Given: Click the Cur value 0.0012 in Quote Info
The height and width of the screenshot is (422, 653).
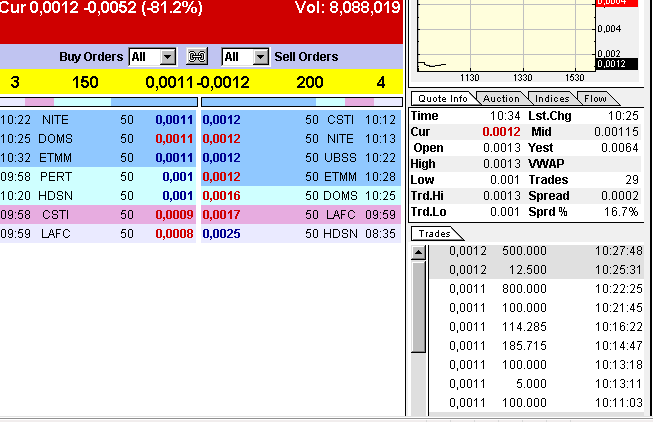Looking at the screenshot, I should point(501,132).
